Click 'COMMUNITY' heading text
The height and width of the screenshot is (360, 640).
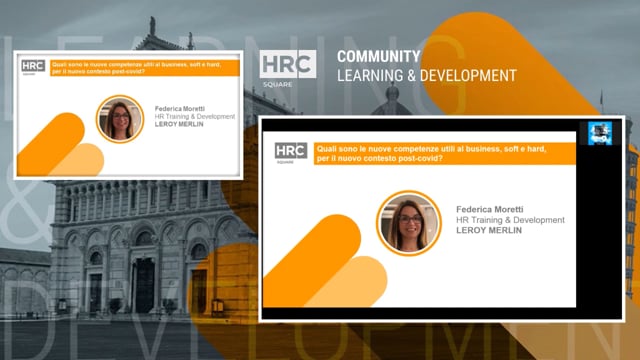pyautogui.click(x=378, y=57)
